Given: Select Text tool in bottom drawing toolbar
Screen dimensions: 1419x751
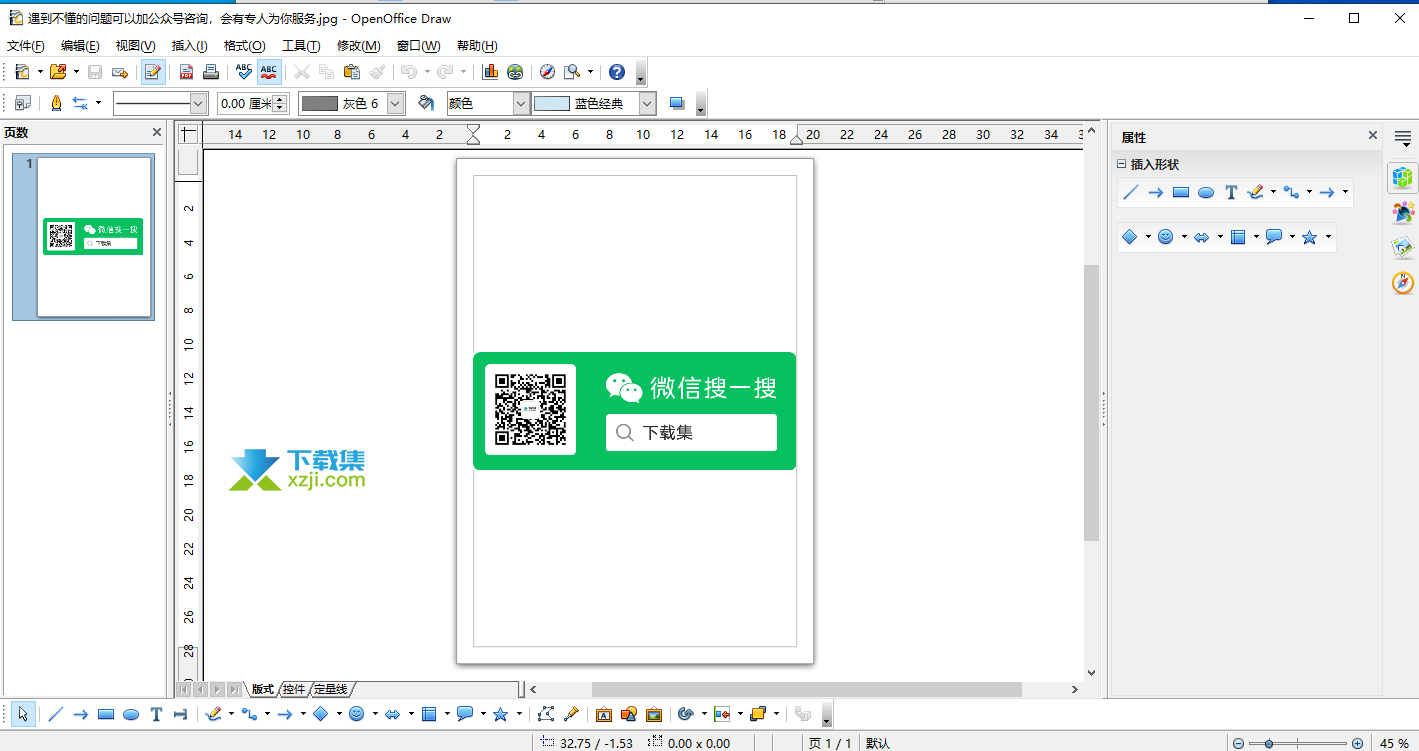Looking at the screenshot, I should [156, 714].
